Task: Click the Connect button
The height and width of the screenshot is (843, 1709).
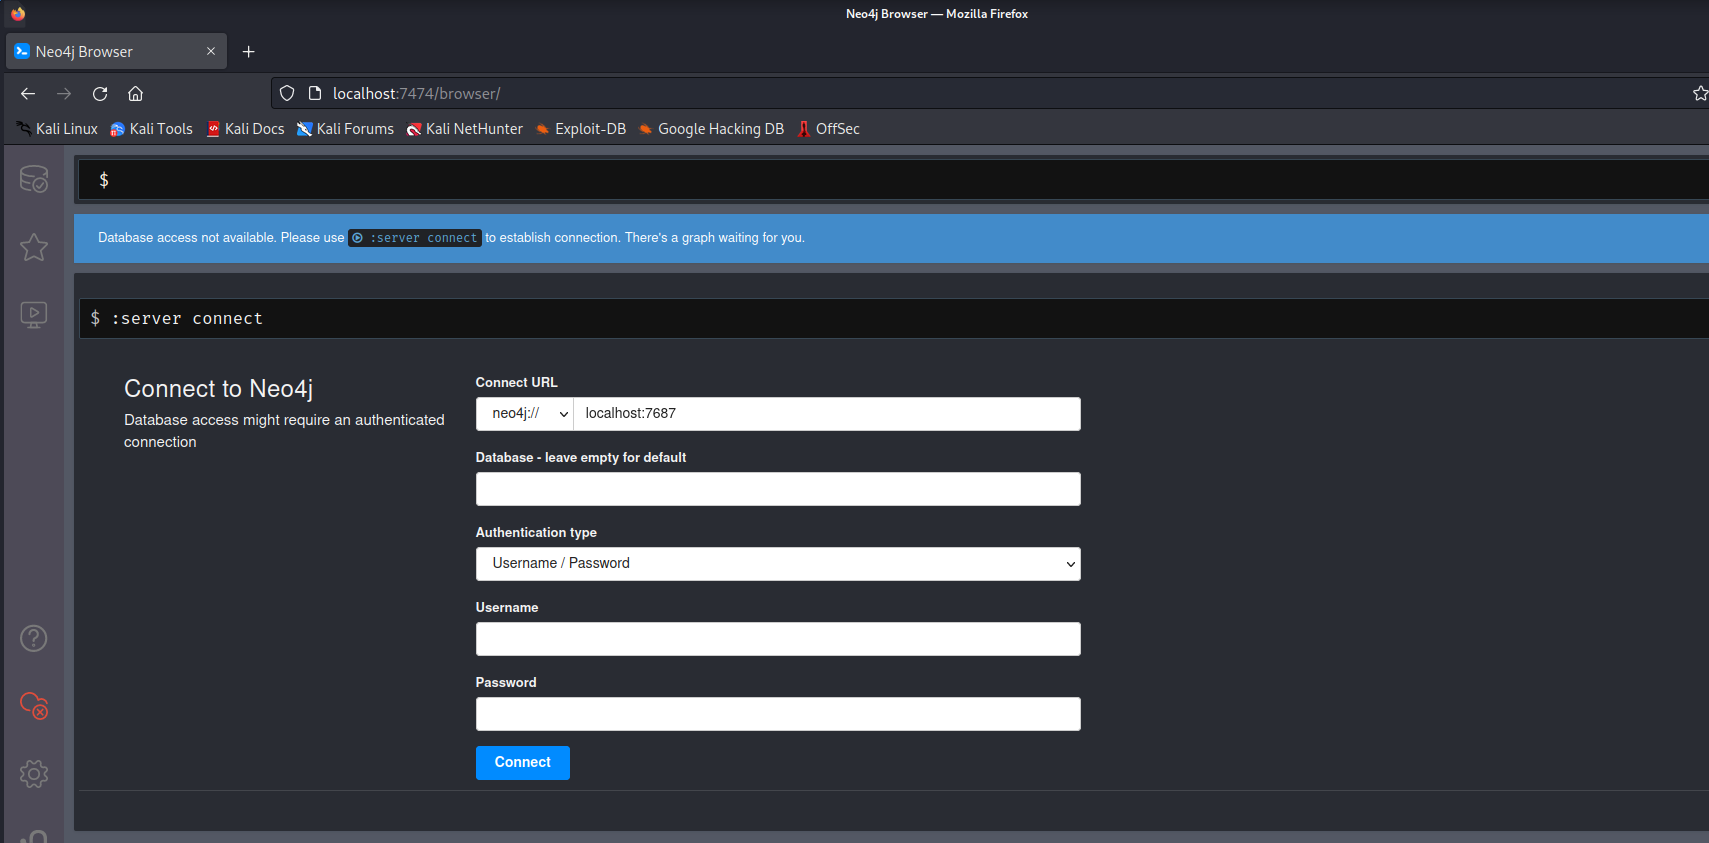Action: tap(523, 763)
